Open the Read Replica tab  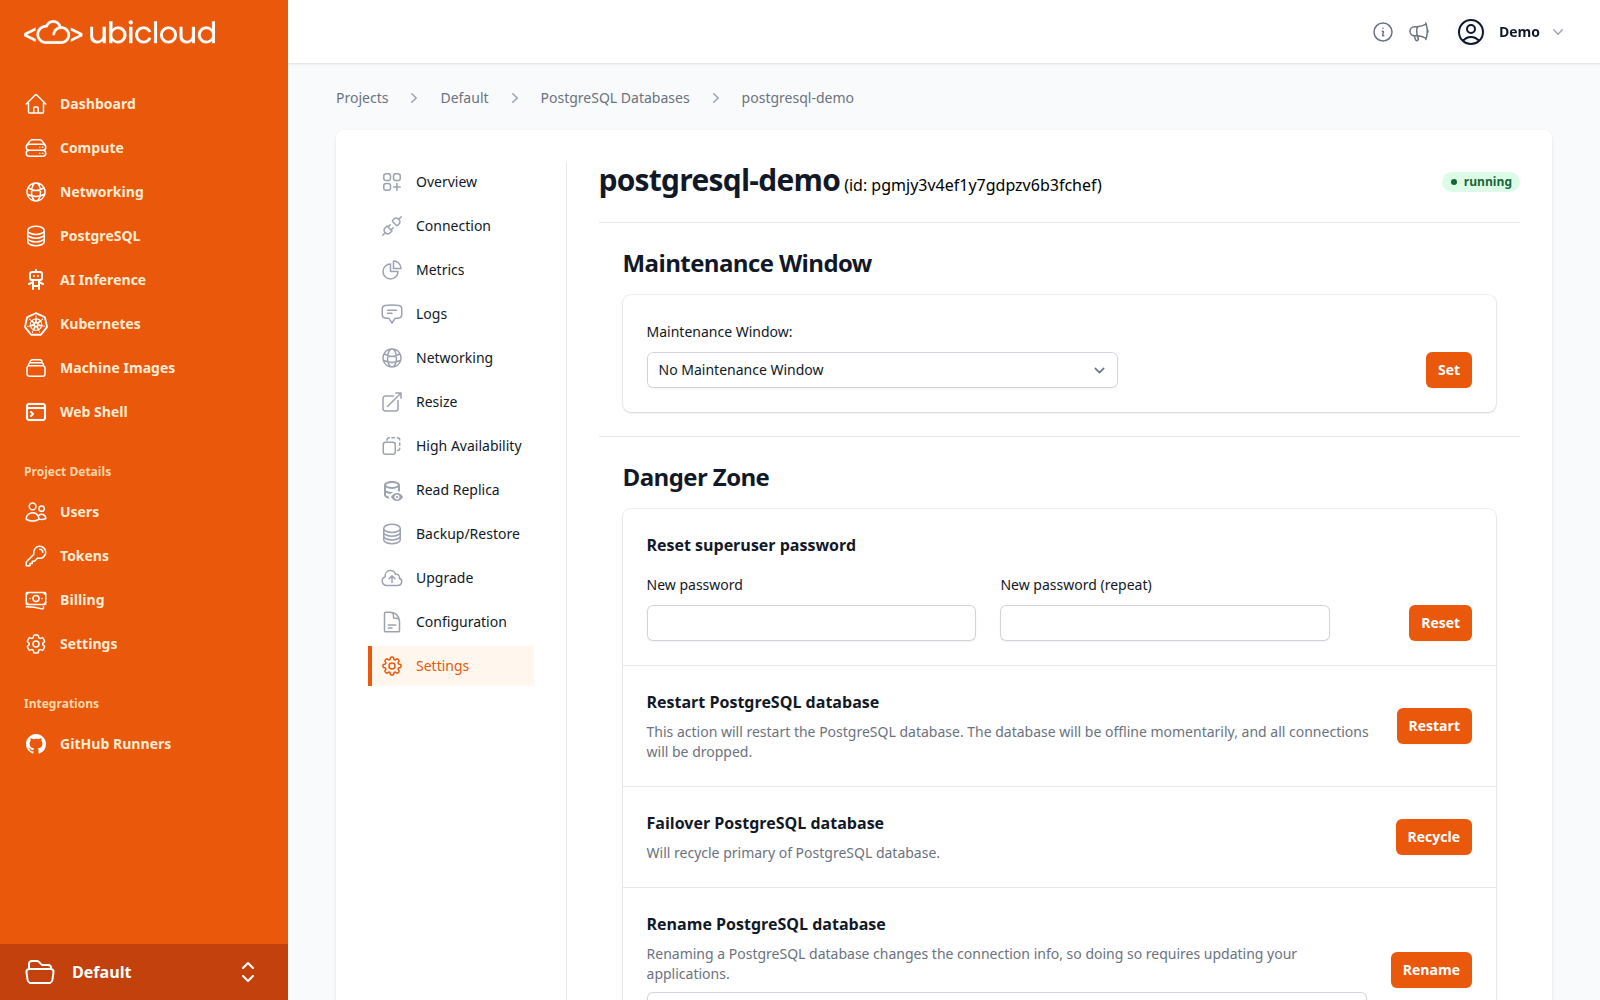[451, 490]
